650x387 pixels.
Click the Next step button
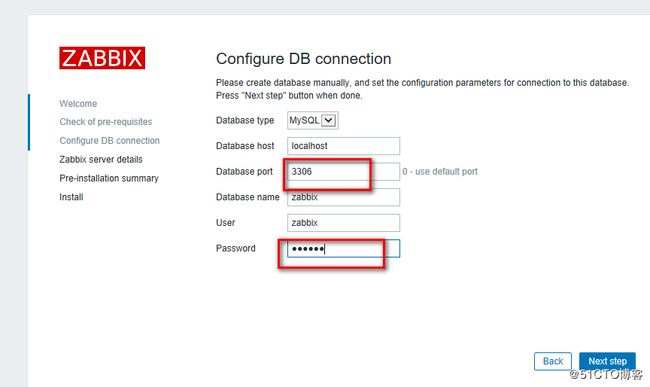coord(607,361)
